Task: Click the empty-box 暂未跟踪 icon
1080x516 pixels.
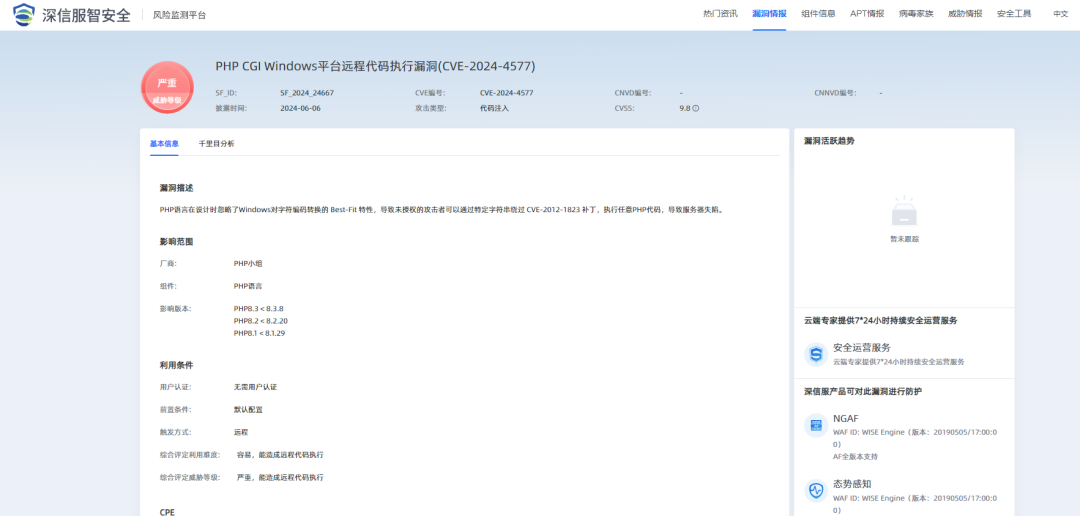Action: pos(904,211)
